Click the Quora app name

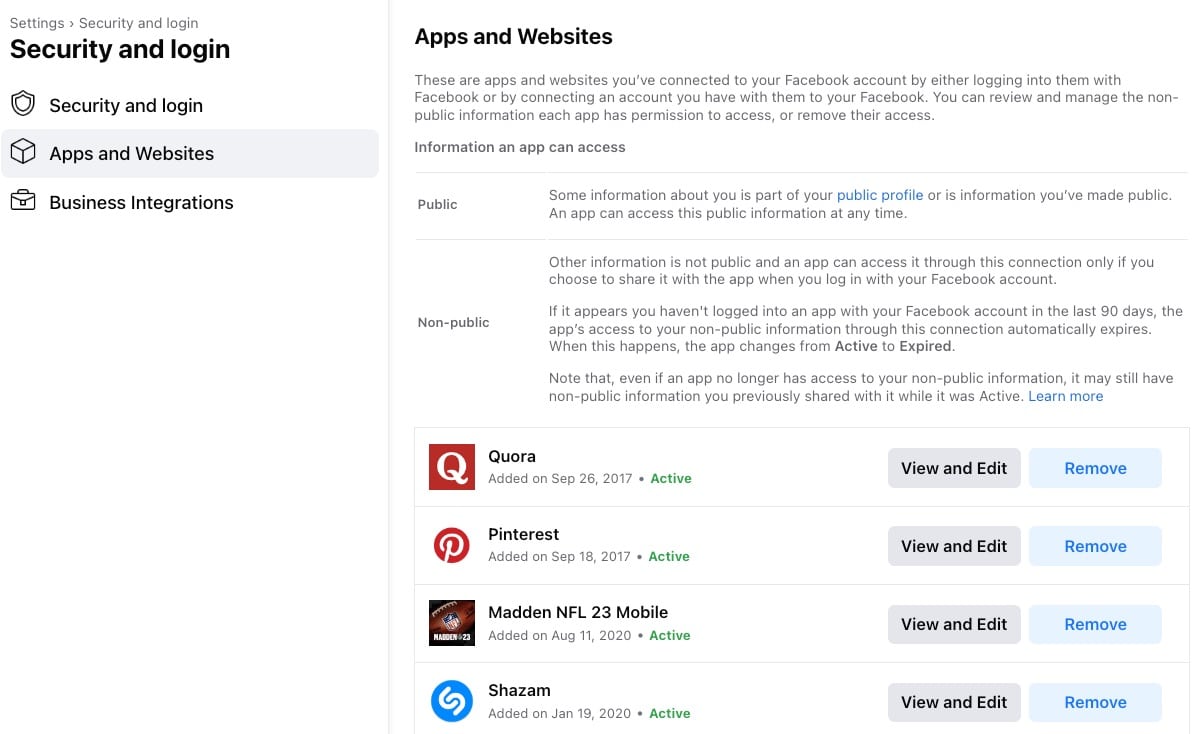(512, 456)
